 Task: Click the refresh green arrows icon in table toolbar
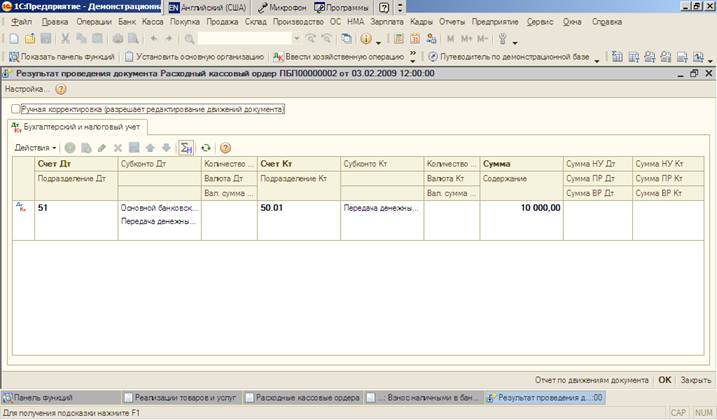(x=206, y=148)
